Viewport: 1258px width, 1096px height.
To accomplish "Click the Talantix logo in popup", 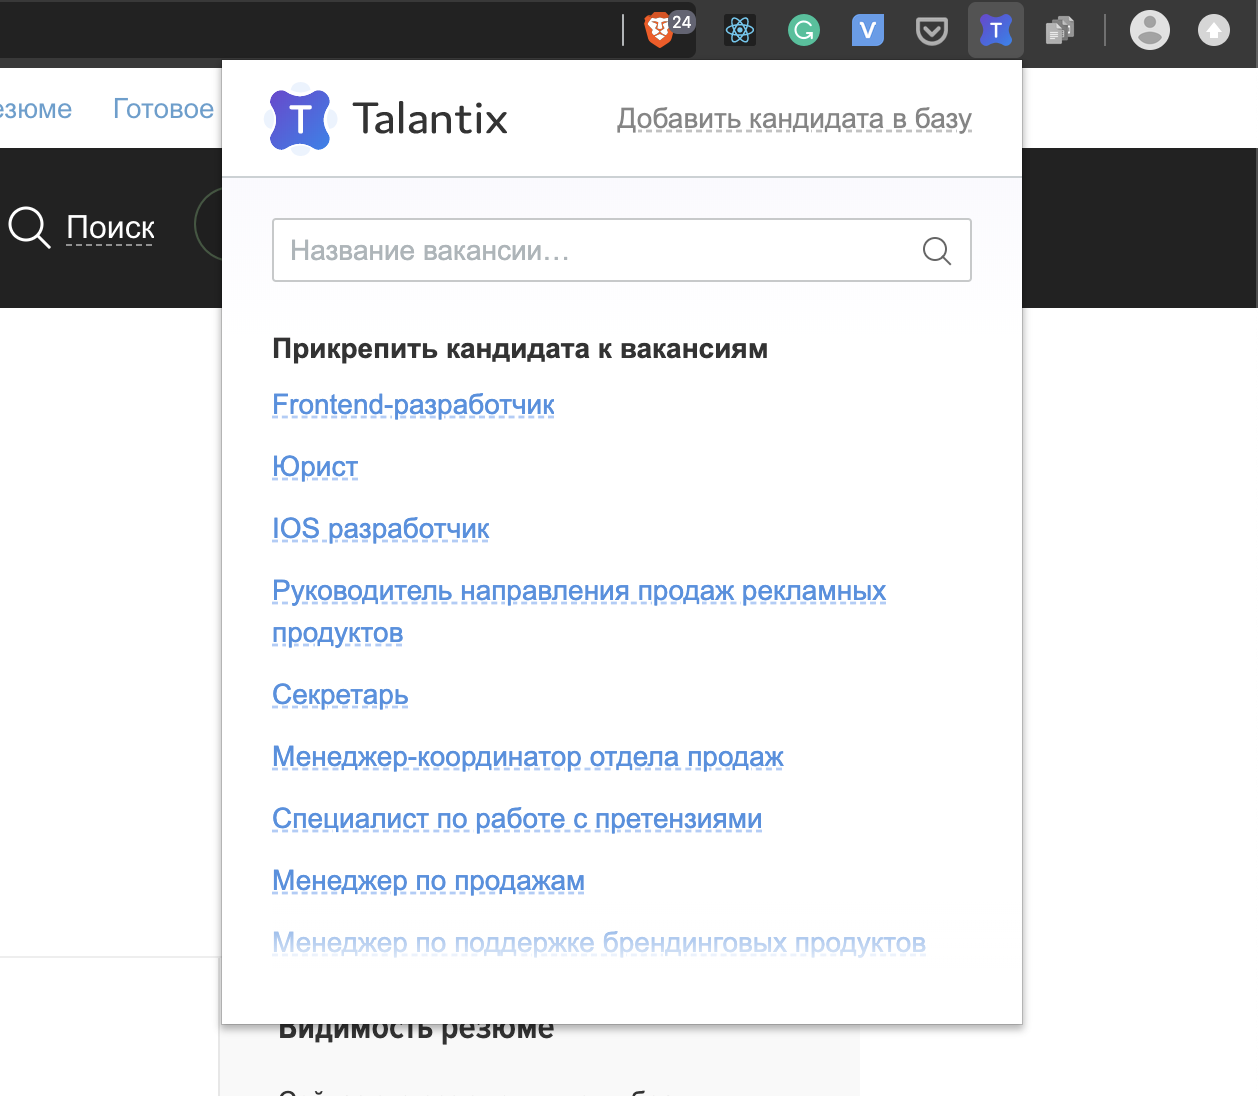I will coord(300,119).
